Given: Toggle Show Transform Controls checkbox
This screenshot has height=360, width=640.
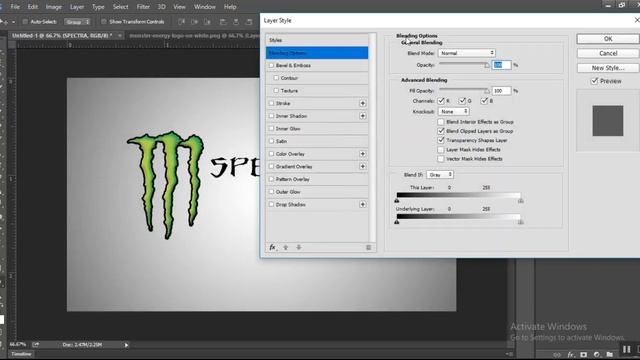Looking at the screenshot, I should 104,22.
